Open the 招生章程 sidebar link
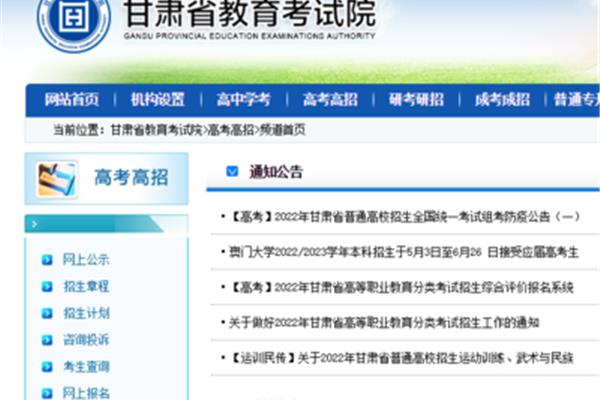 [86, 287]
